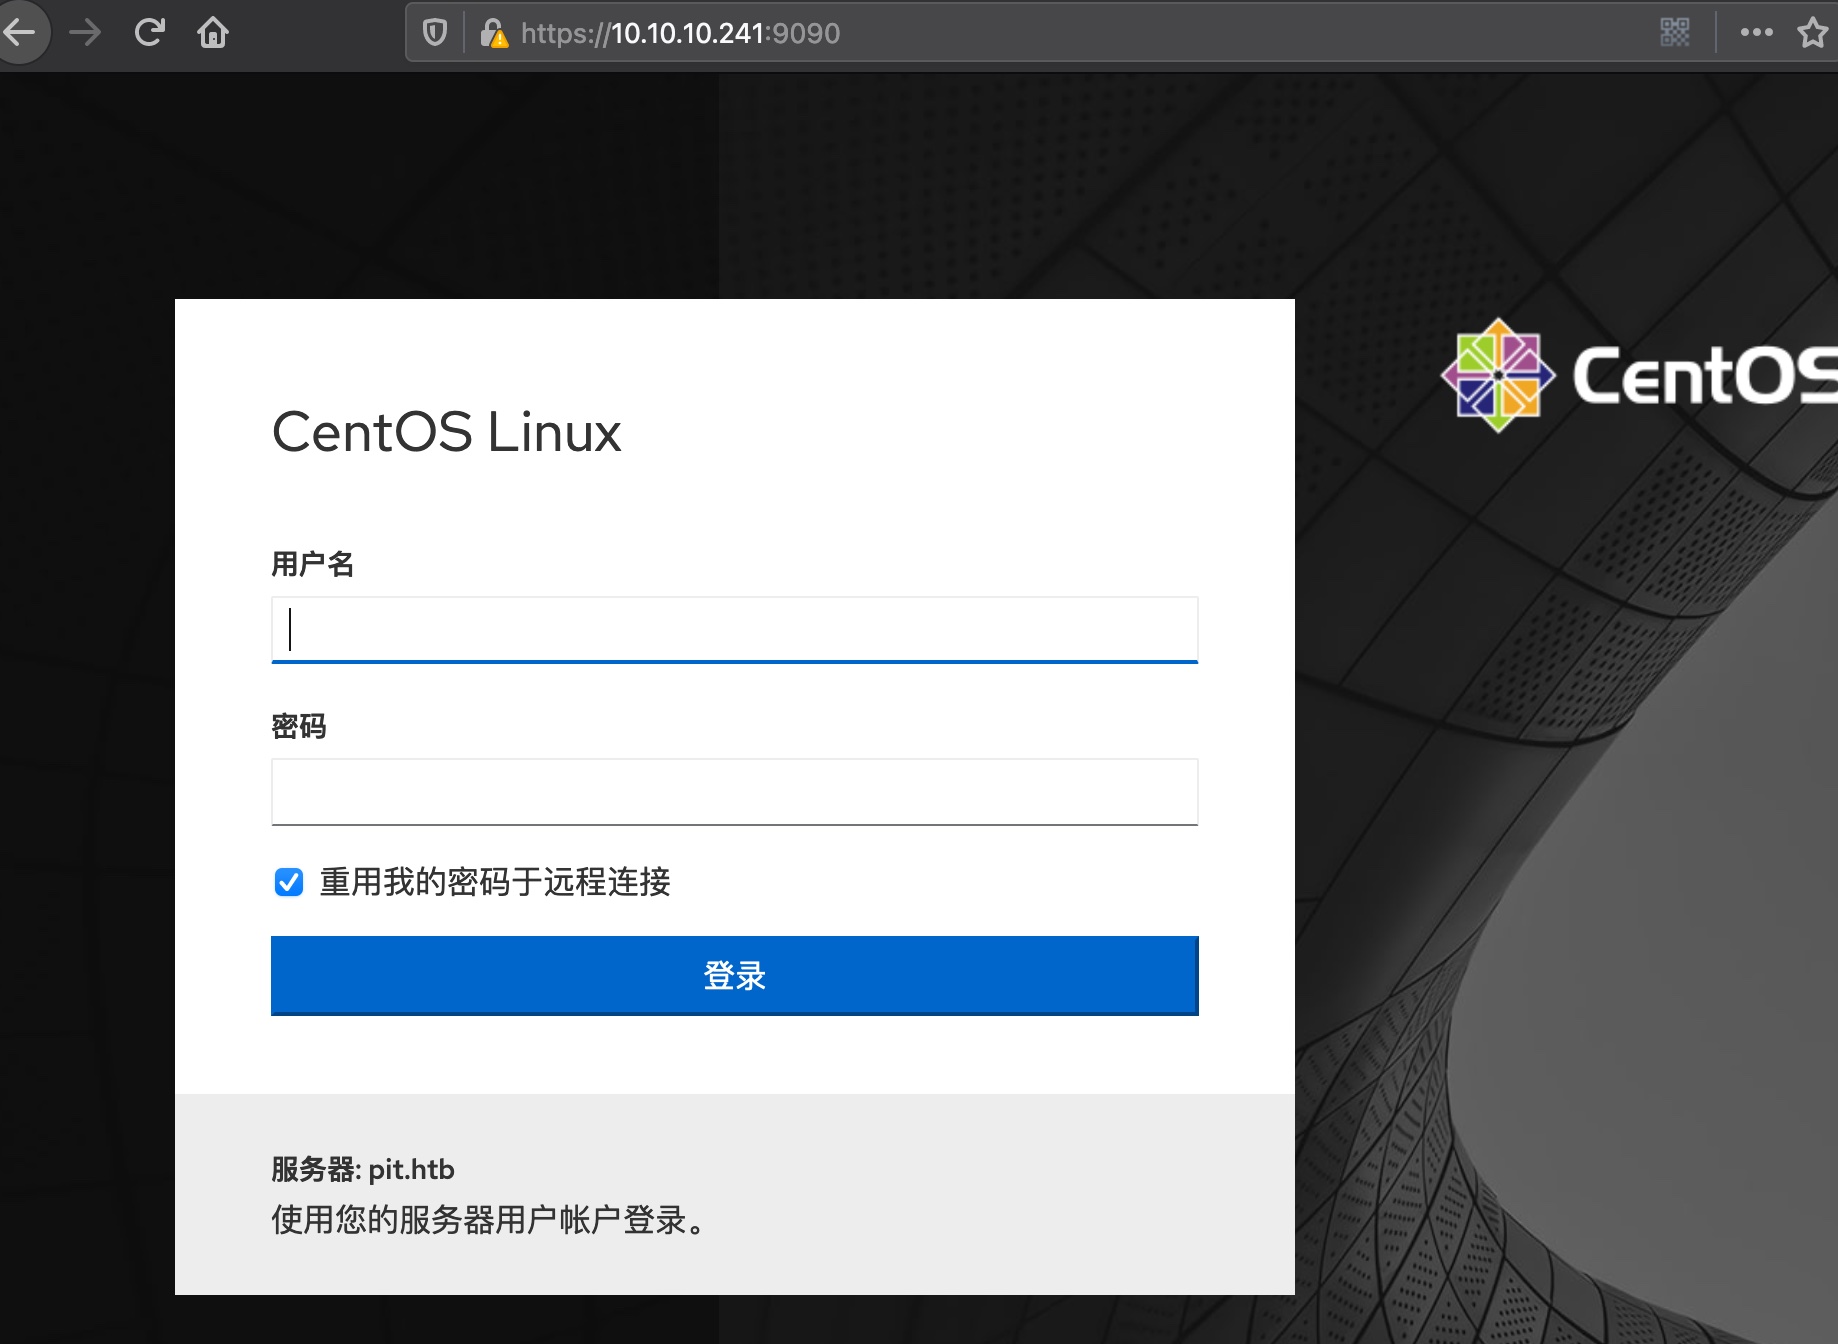Click the 登录 login button

[x=735, y=976]
